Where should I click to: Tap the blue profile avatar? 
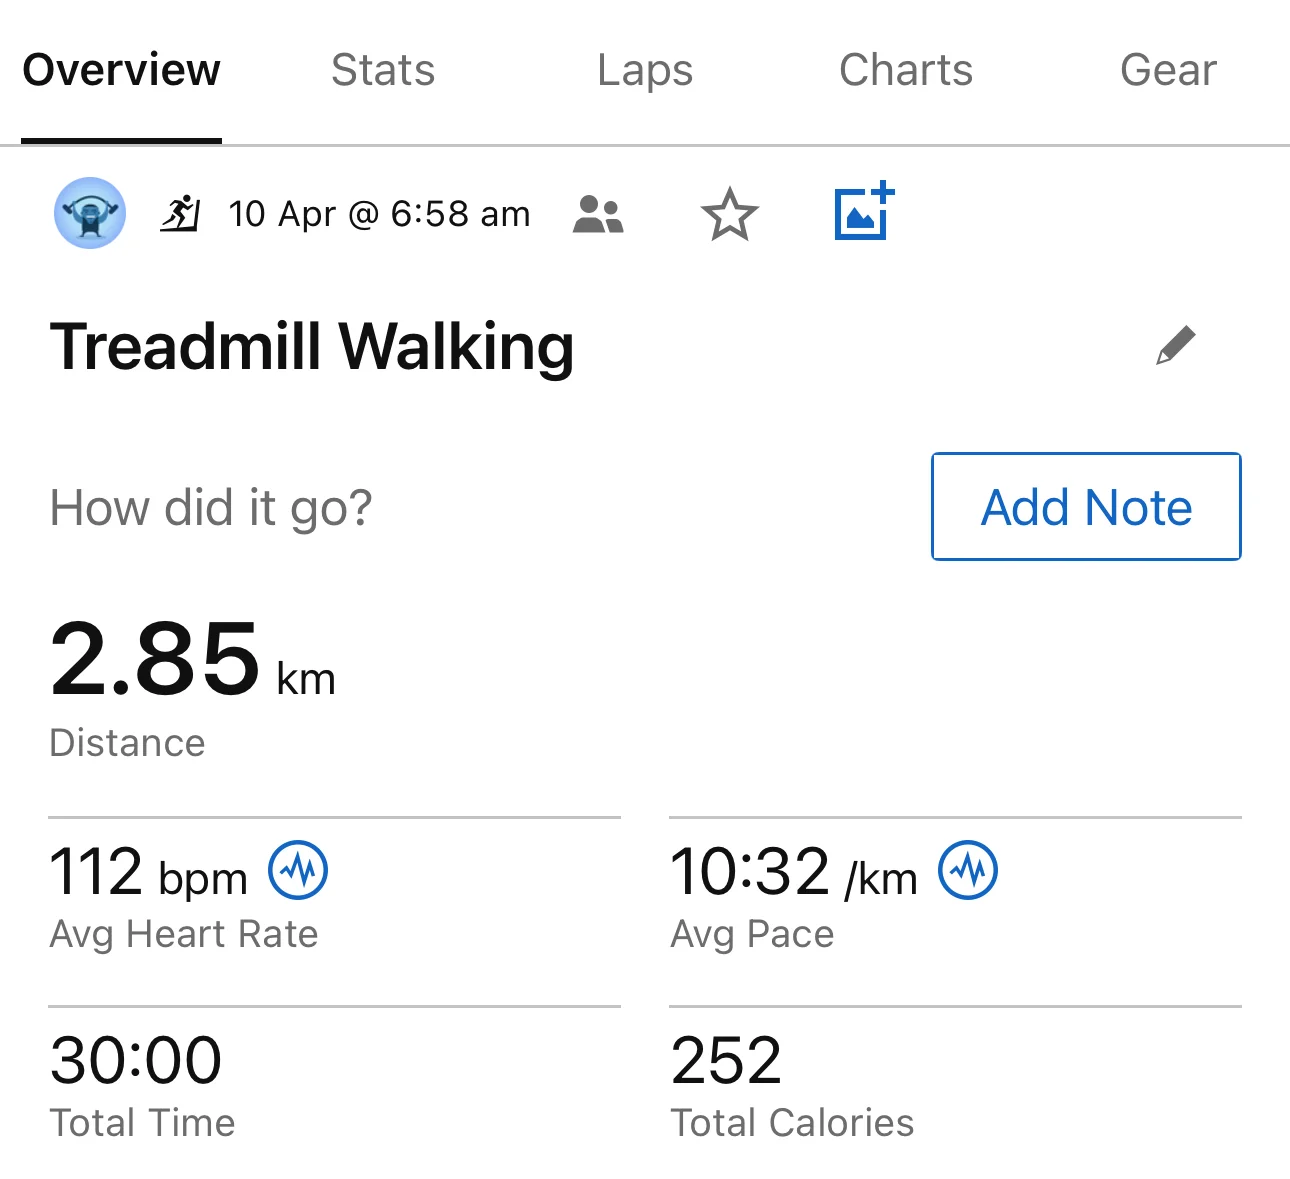(90, 213)
